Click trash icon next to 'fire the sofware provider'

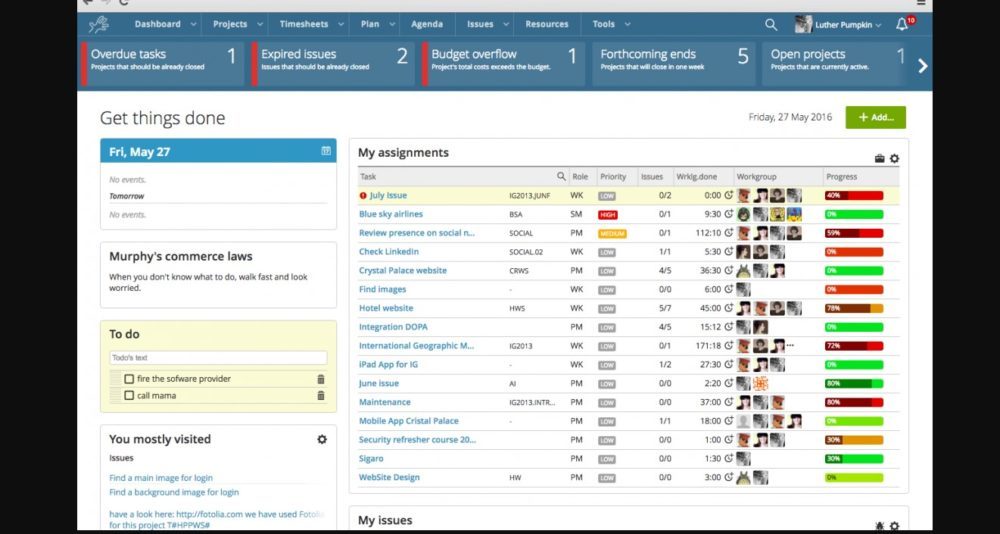point(320,379)
